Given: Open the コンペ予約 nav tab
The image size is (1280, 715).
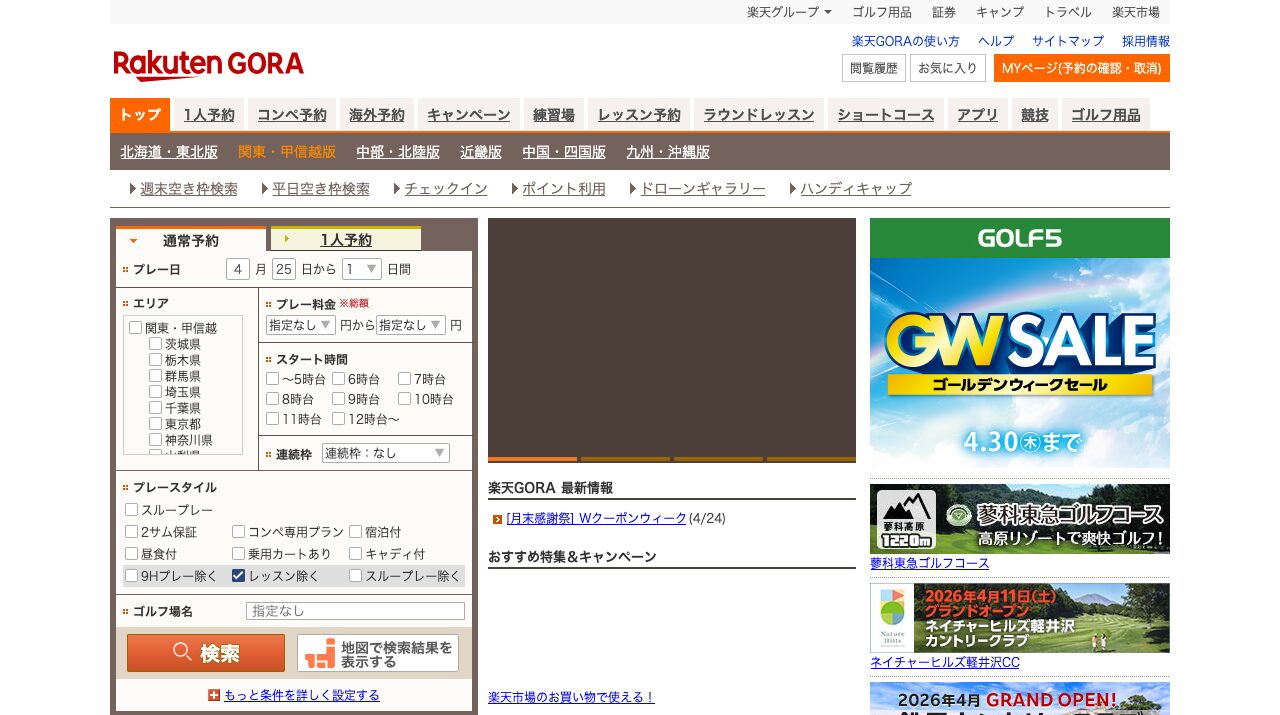Looking at the screenshot, I should (x=292, y=115).
